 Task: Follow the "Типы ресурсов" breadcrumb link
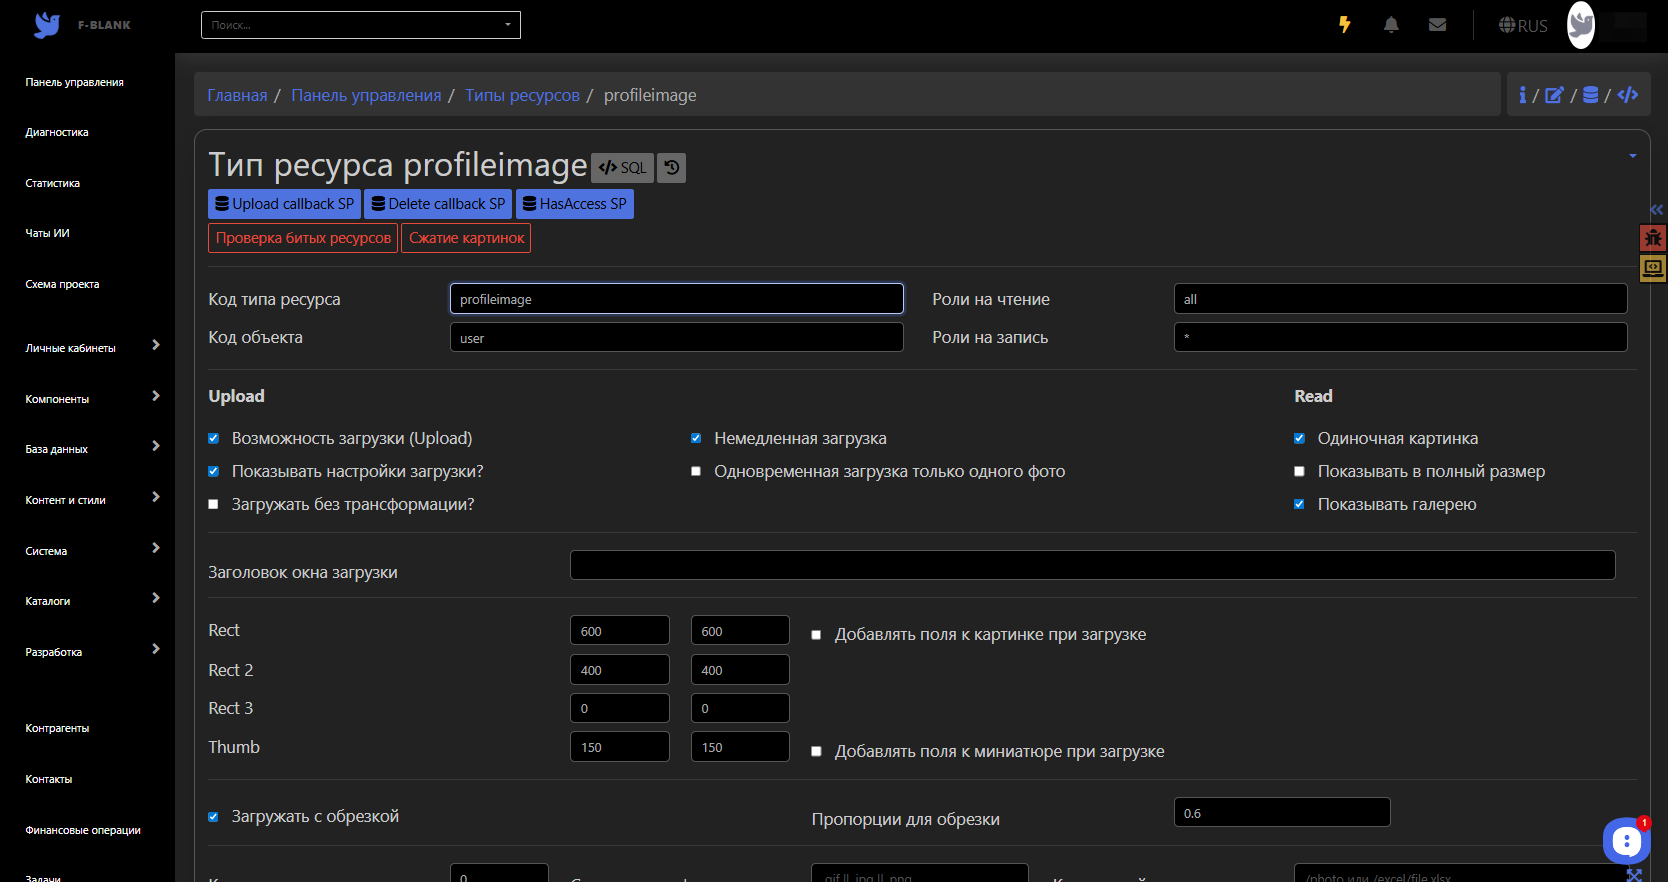pos(522,95)
